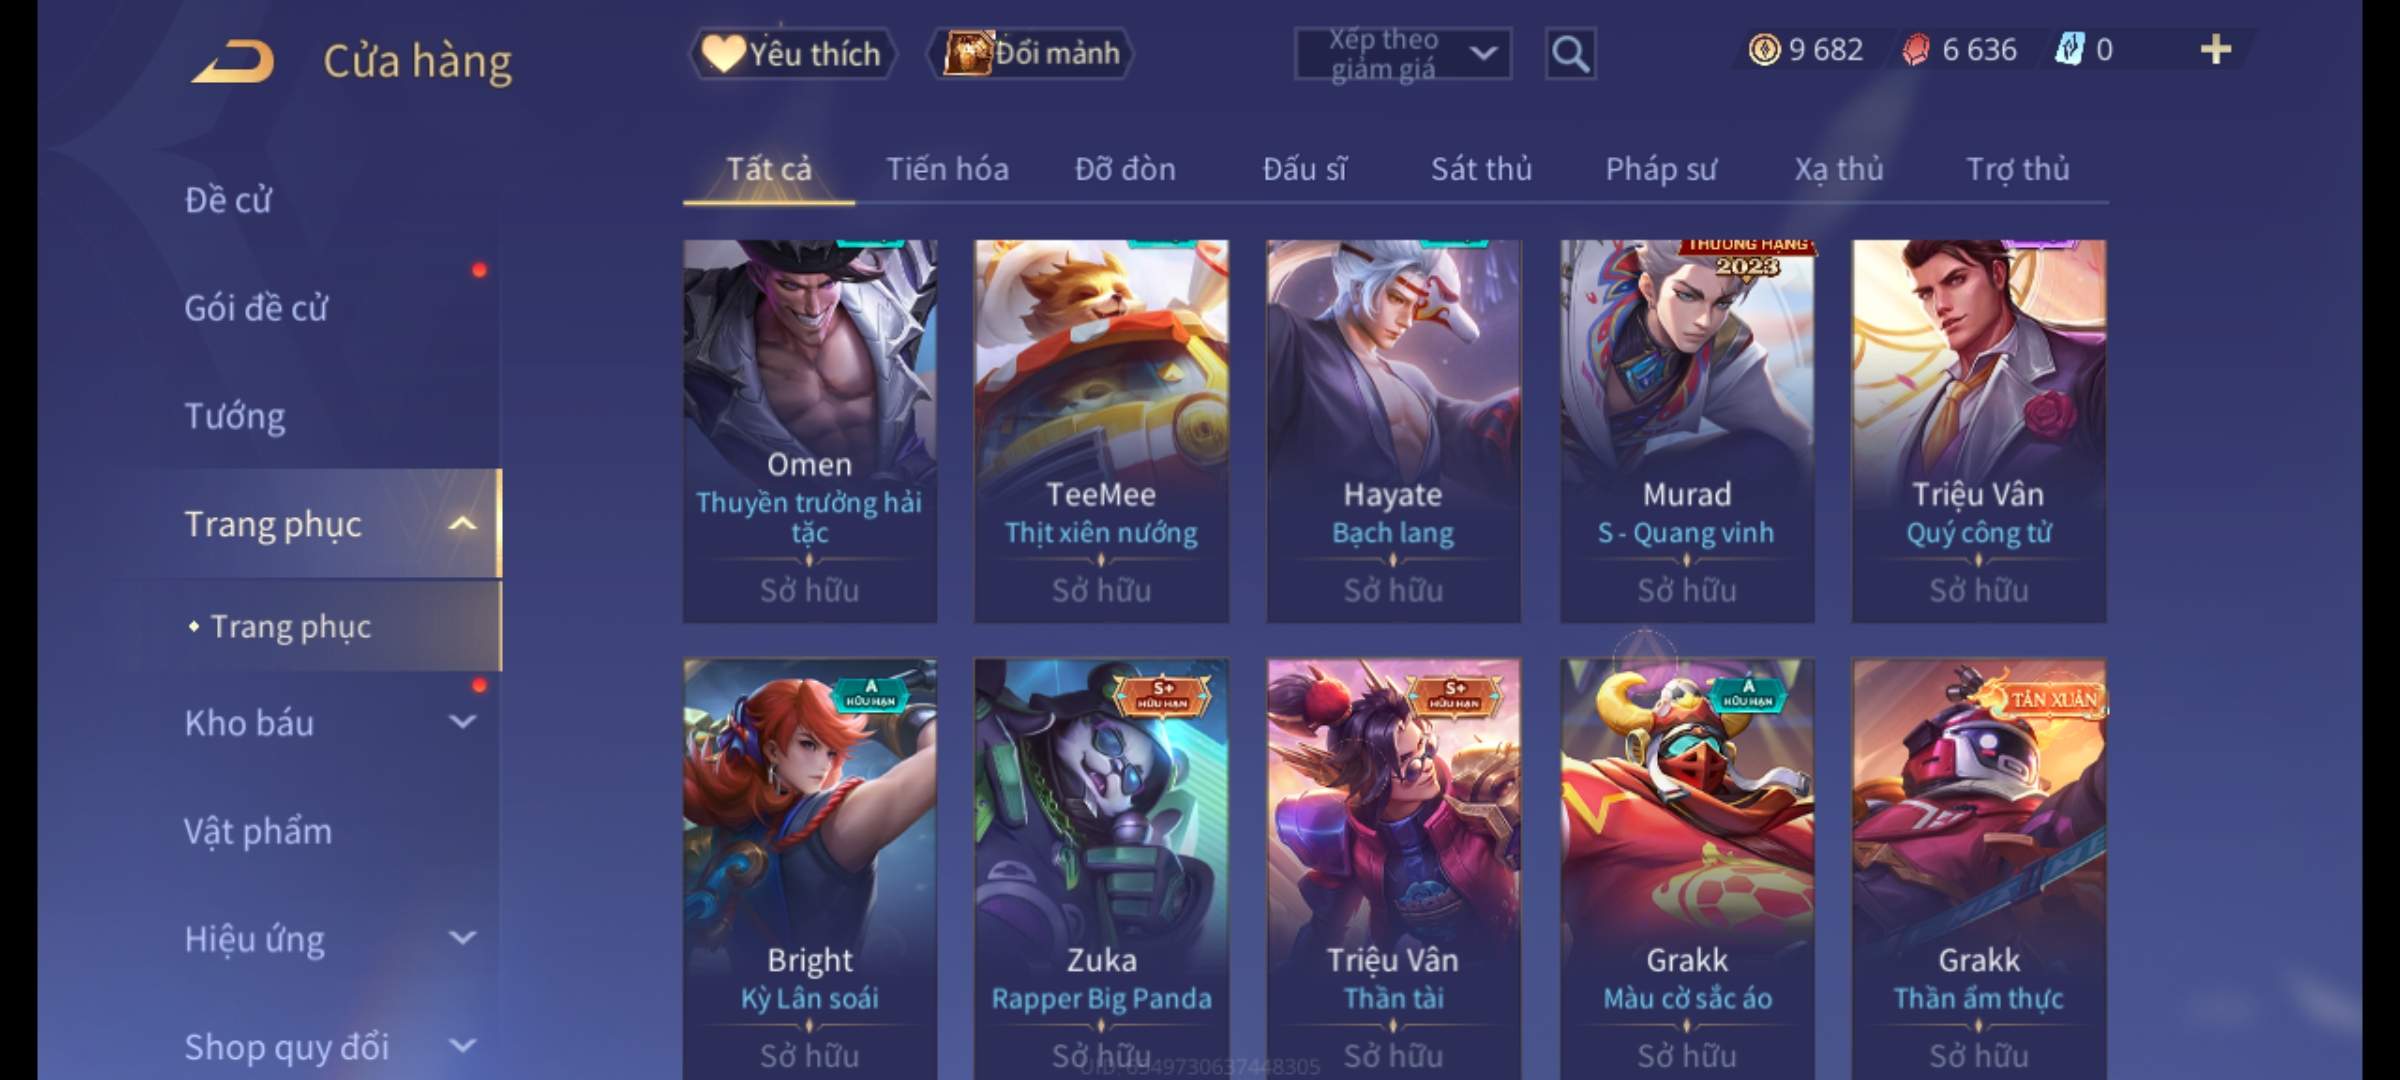
Task: Open Gói đề cử in the sidebar
Action: pos(256,307)
